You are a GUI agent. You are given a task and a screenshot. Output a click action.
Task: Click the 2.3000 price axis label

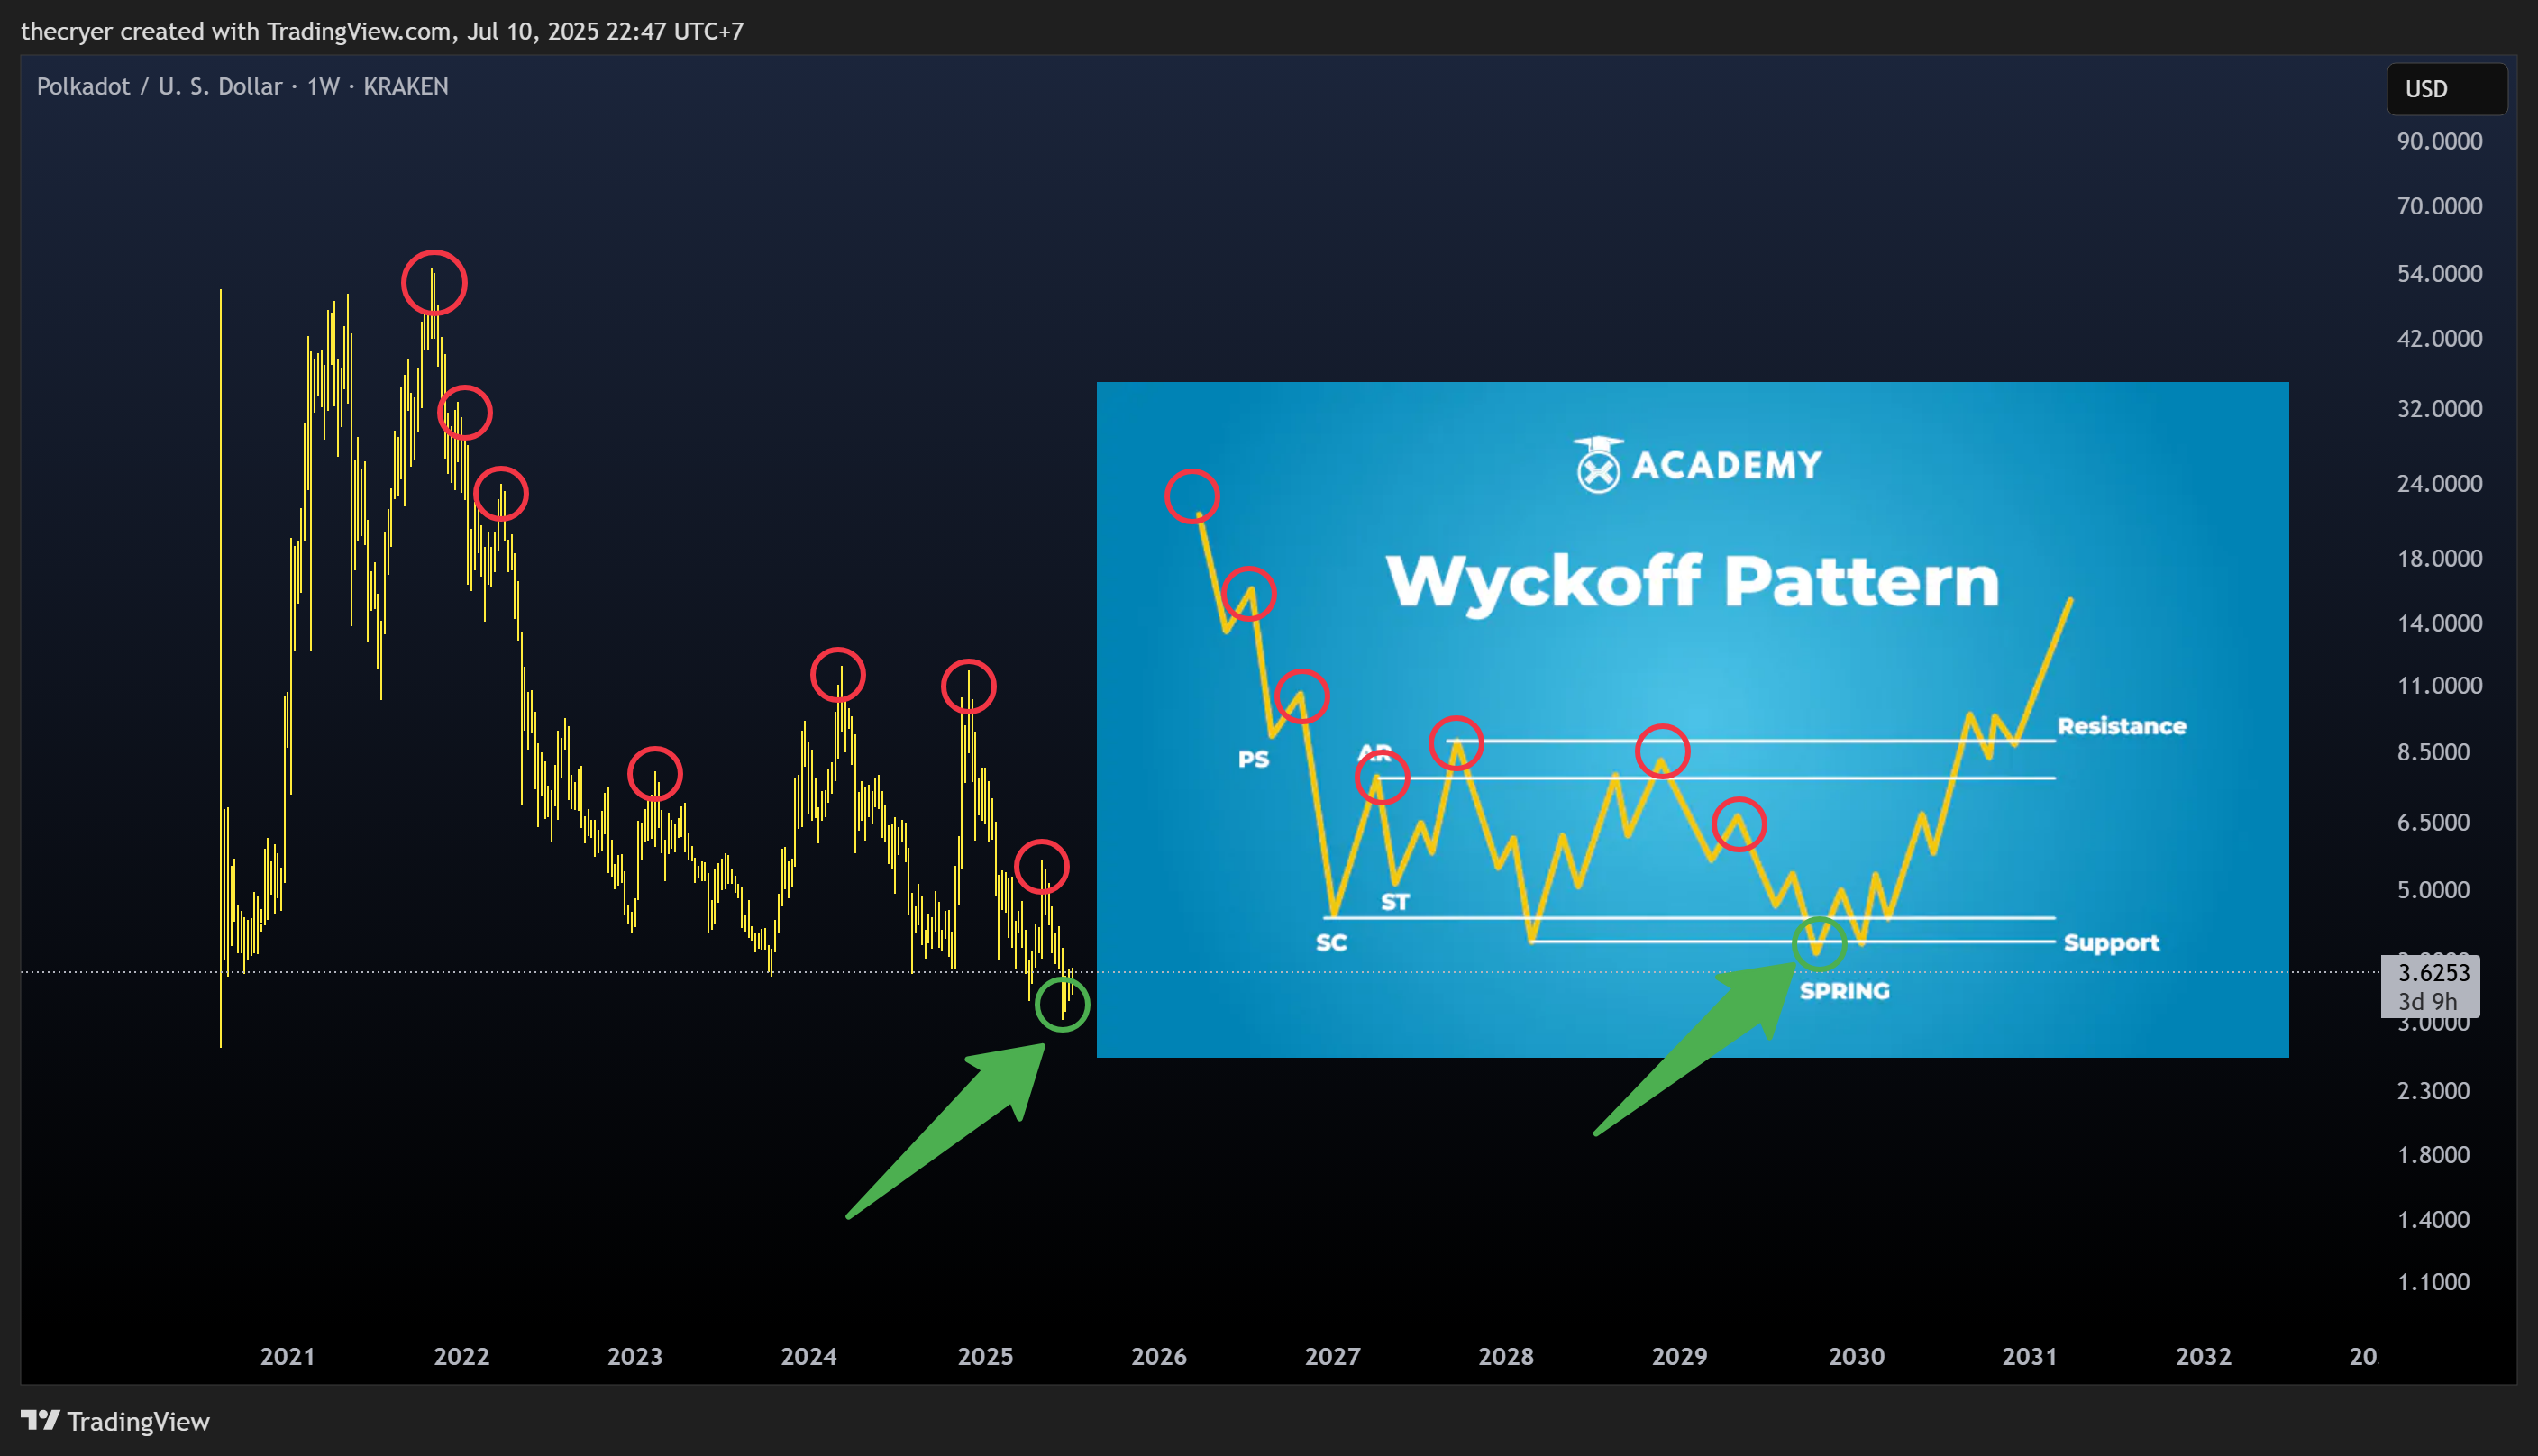[x=2433, y=1090]
